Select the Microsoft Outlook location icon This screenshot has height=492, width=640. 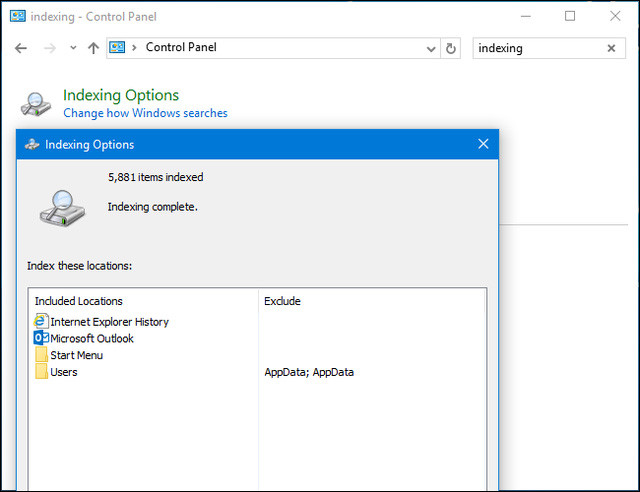tap(41, 338)
